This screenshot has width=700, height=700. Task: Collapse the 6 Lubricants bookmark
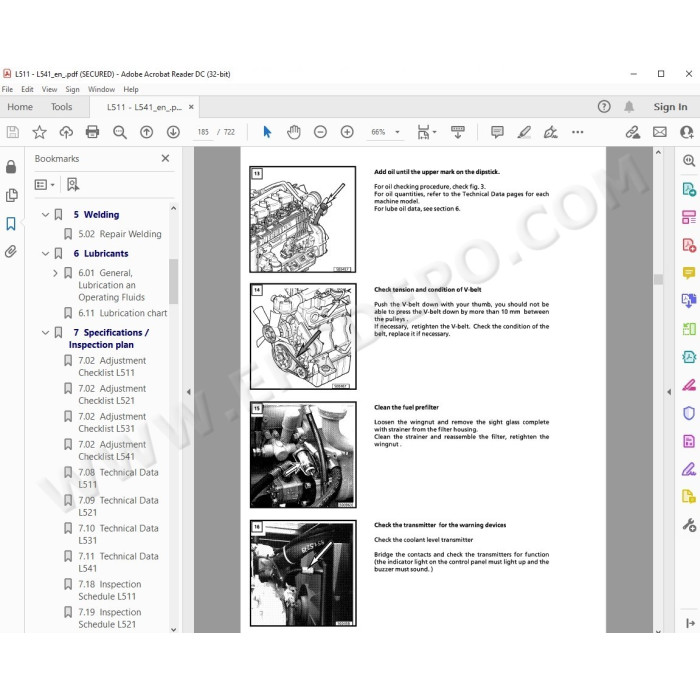(45, 254)
